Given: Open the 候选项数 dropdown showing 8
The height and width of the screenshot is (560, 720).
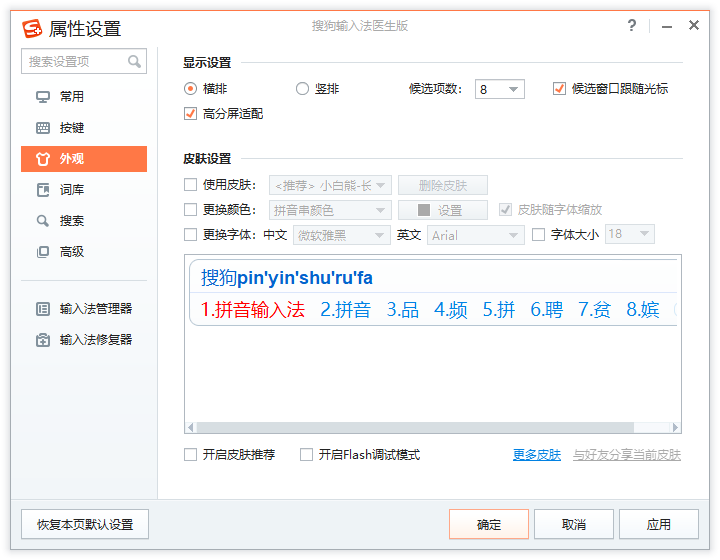Looking at the screenshot, I should pyautogui.click(x=499, y=89).
